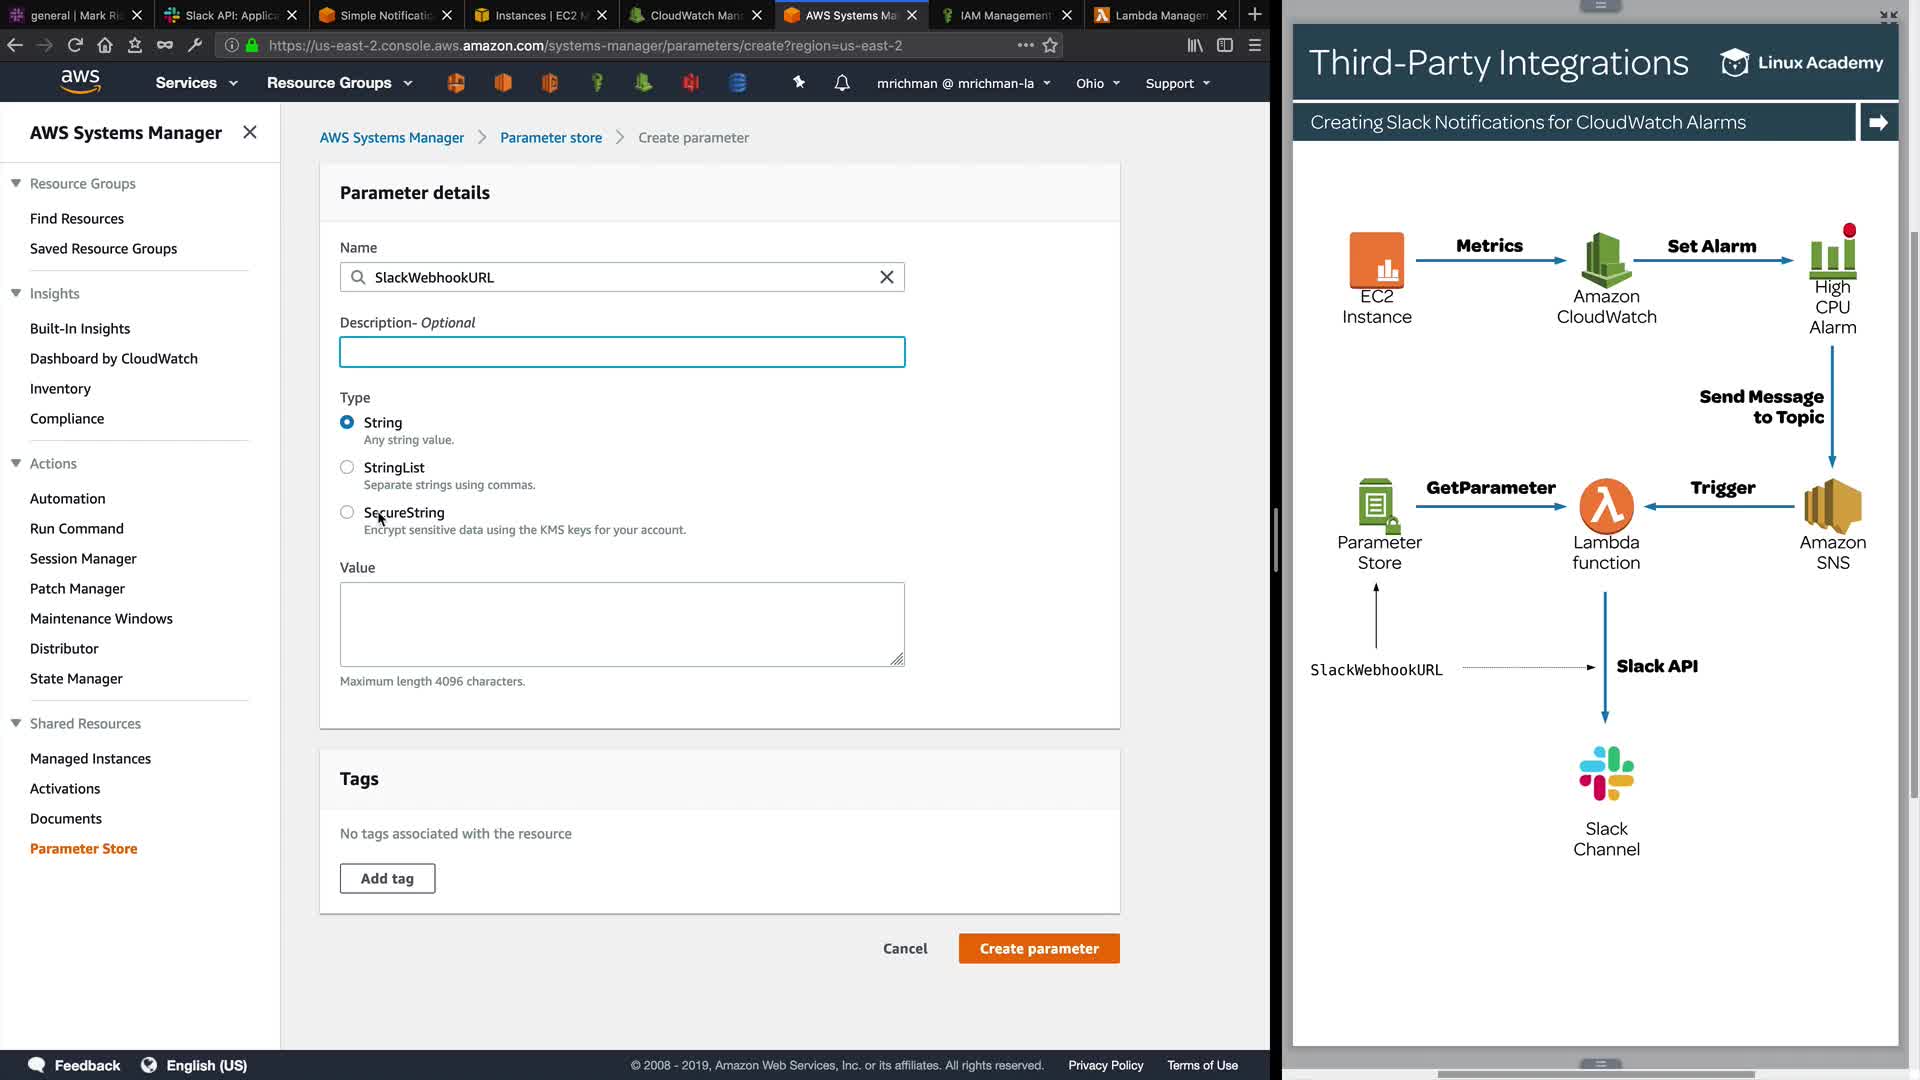
Task: Select the String type radio button
Action: click(x=347, y=422)
